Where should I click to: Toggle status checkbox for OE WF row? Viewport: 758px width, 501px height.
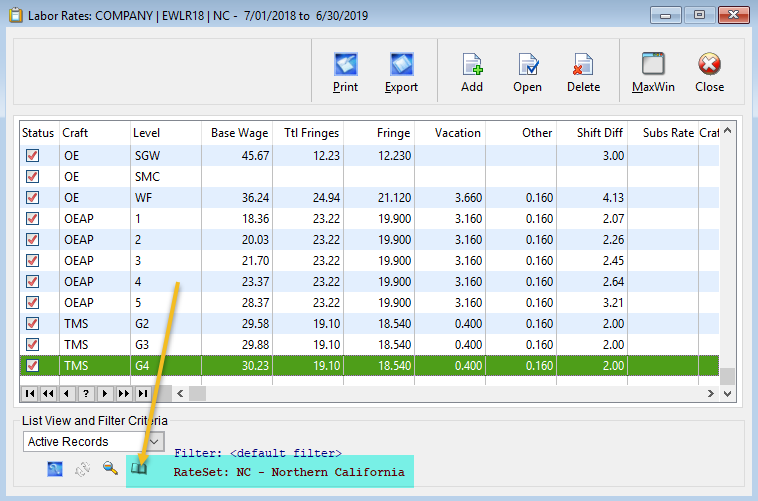(32, 198)
